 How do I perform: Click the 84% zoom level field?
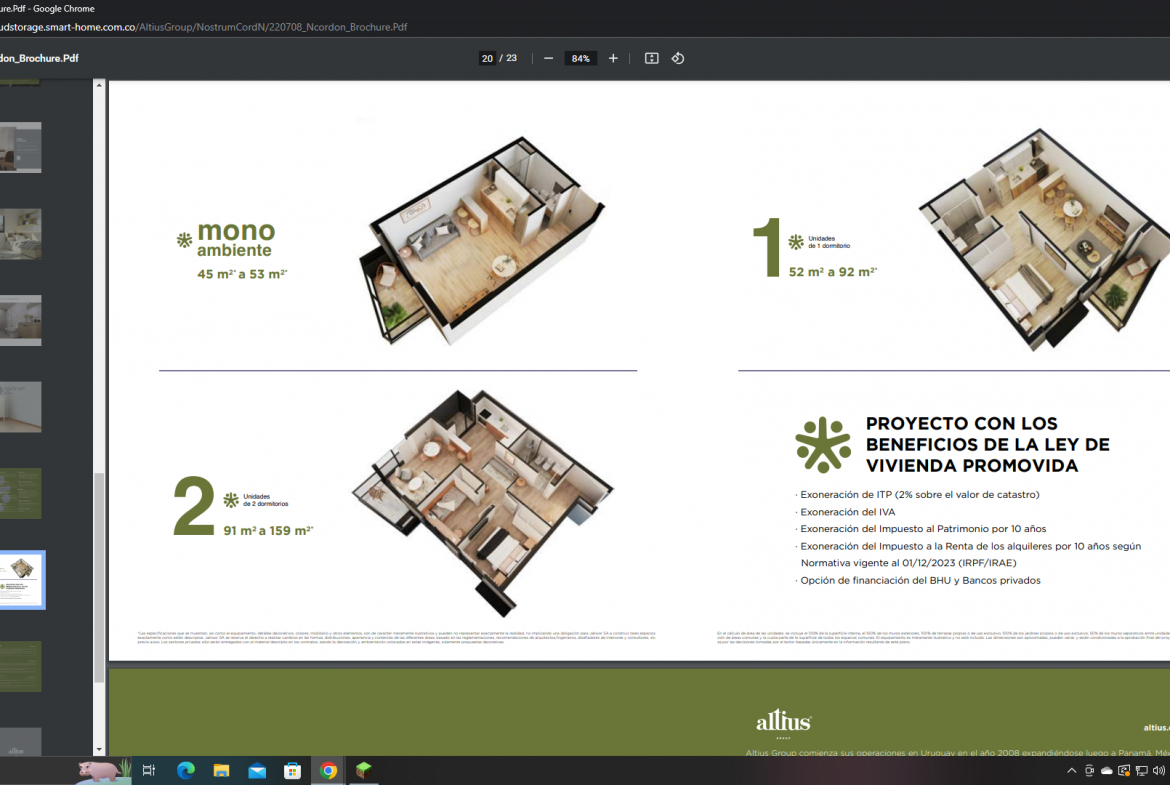pos(580,58)
